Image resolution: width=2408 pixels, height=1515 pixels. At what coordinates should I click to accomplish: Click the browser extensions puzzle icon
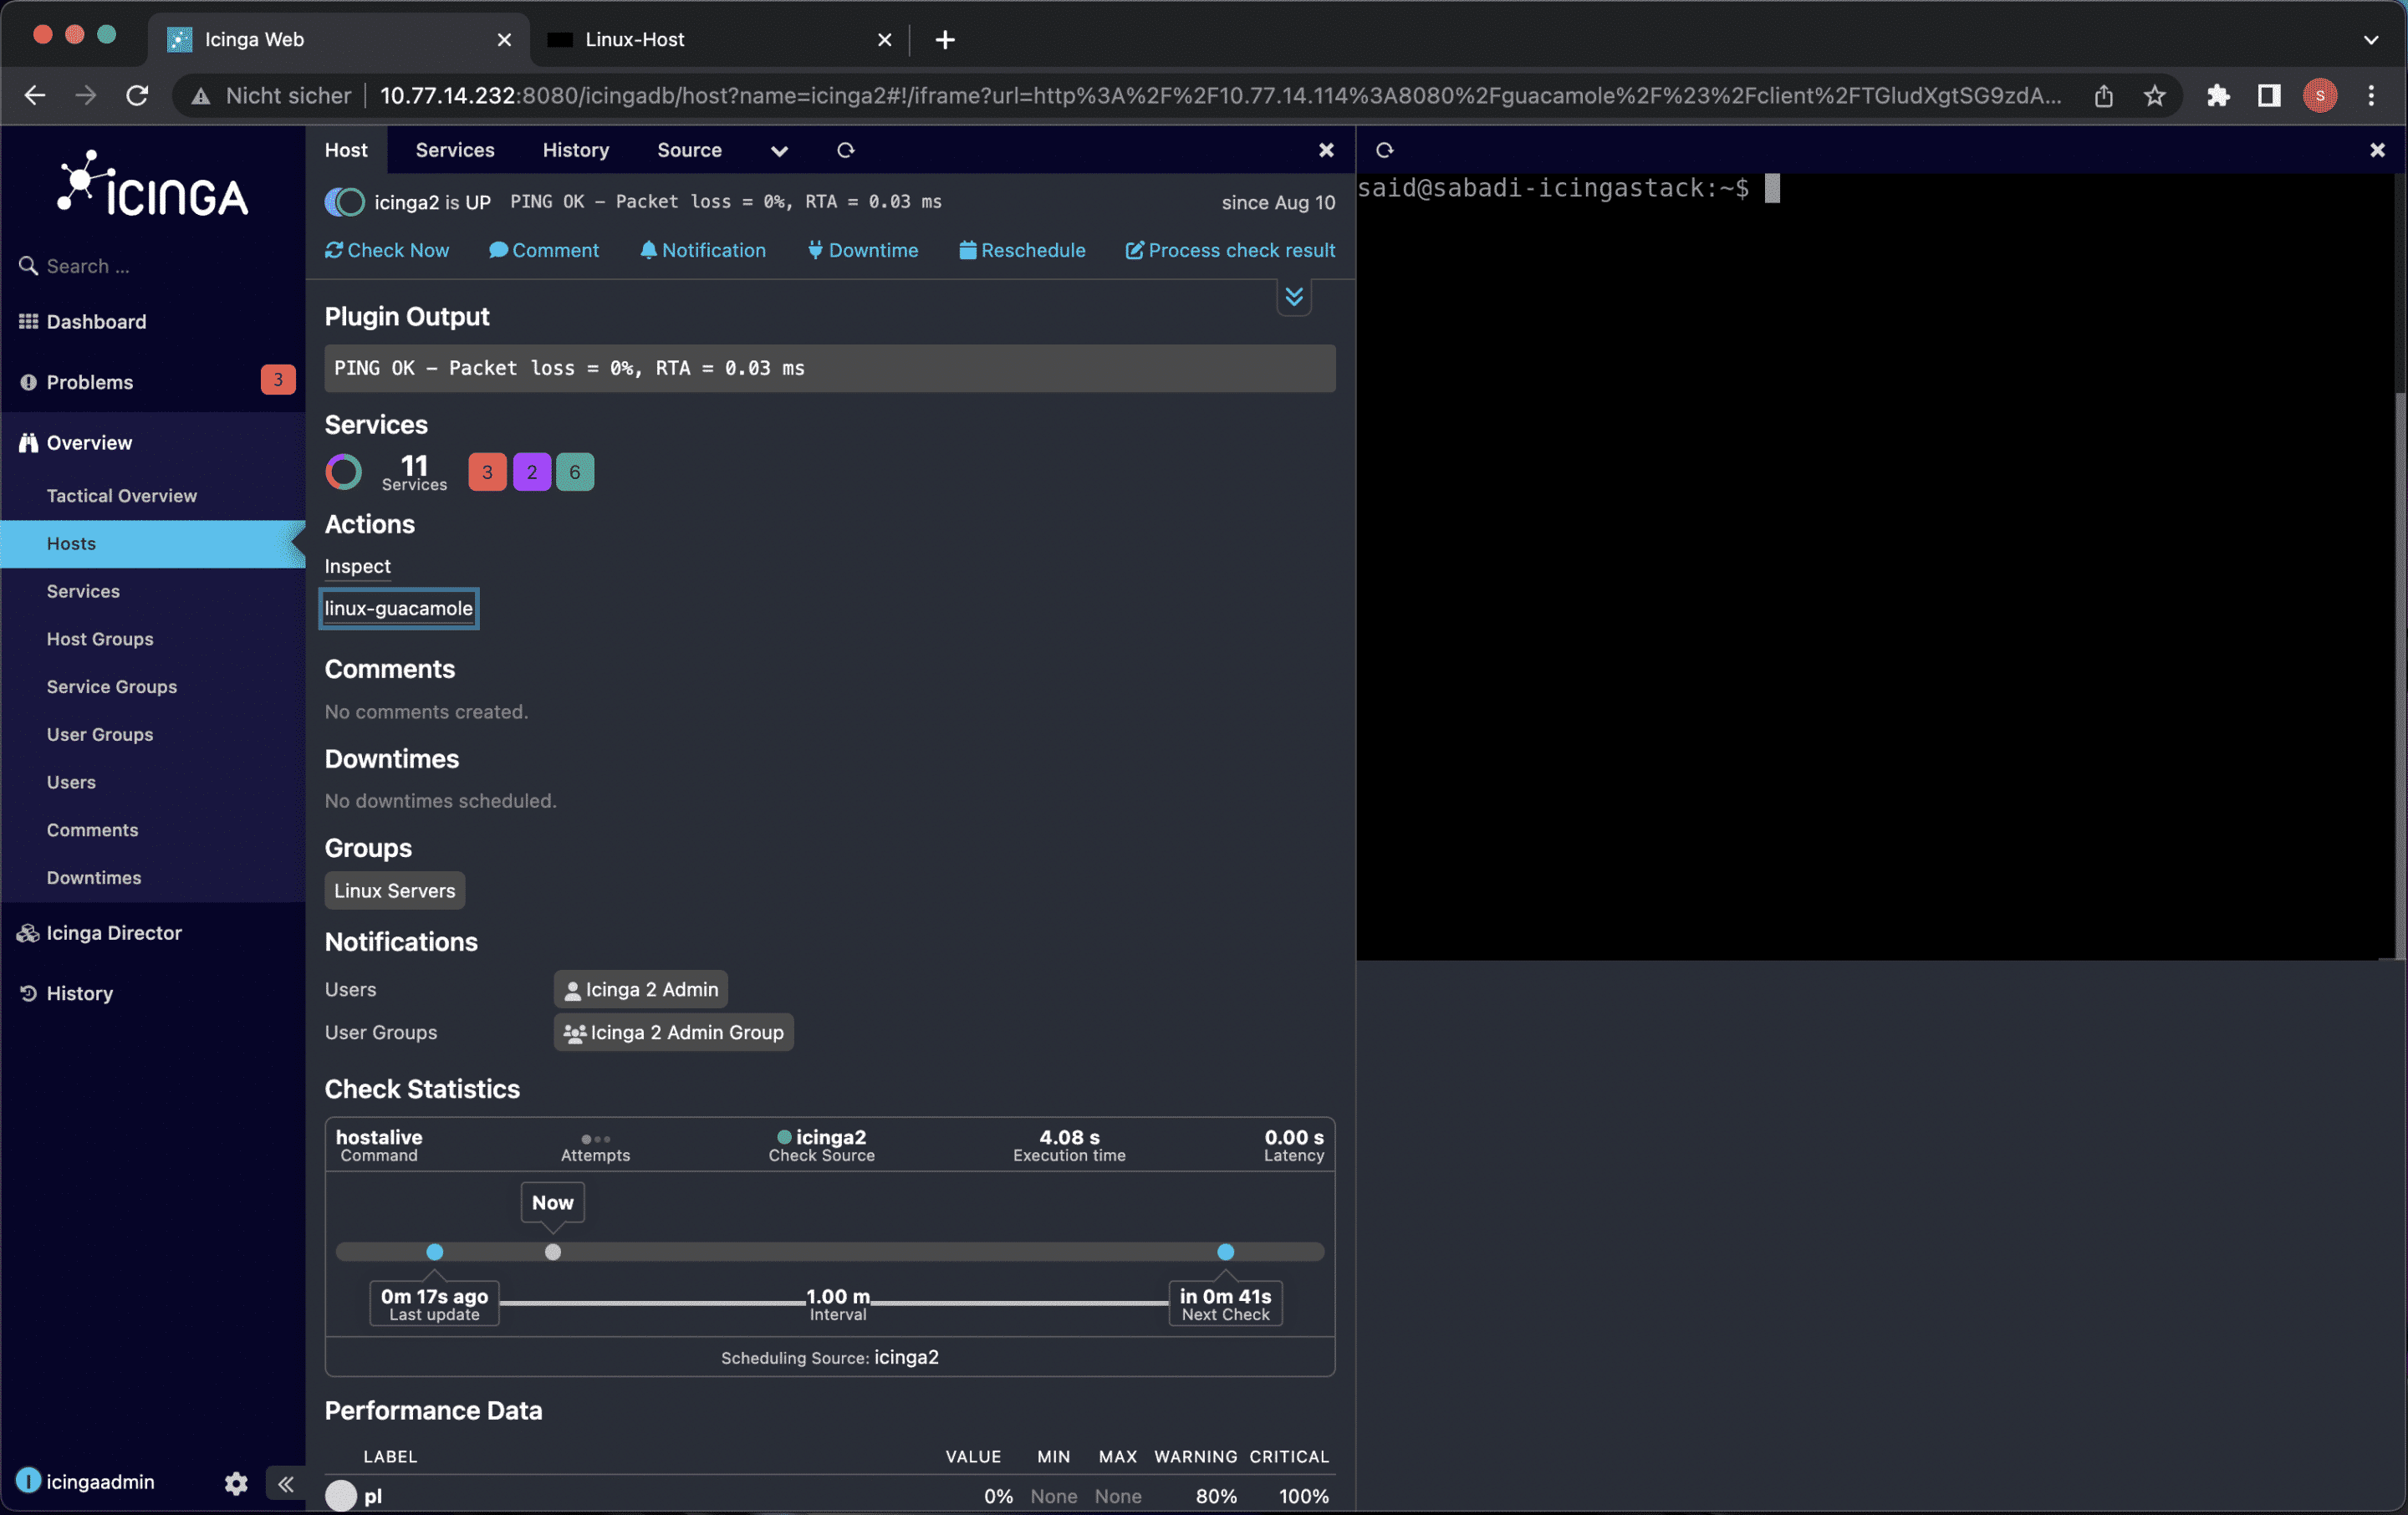(x=2218, y=96)
